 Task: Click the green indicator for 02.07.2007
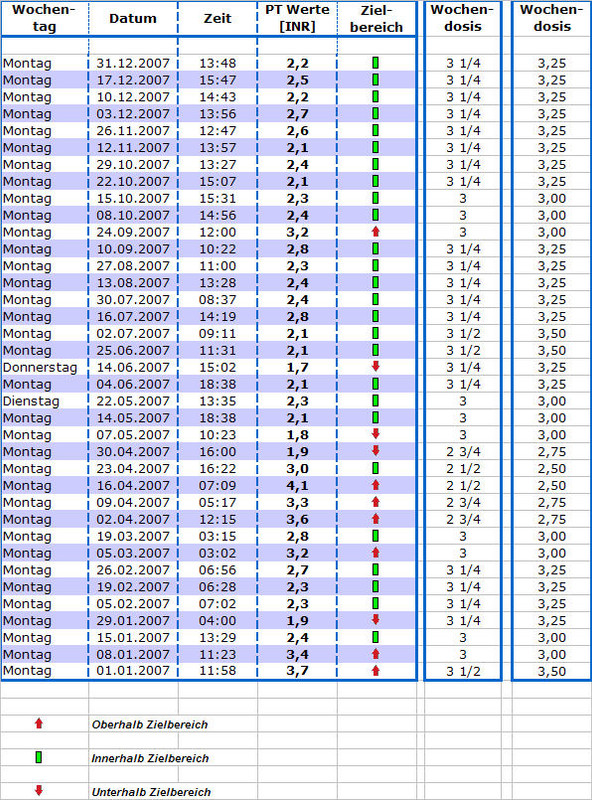tap(376, 333)
